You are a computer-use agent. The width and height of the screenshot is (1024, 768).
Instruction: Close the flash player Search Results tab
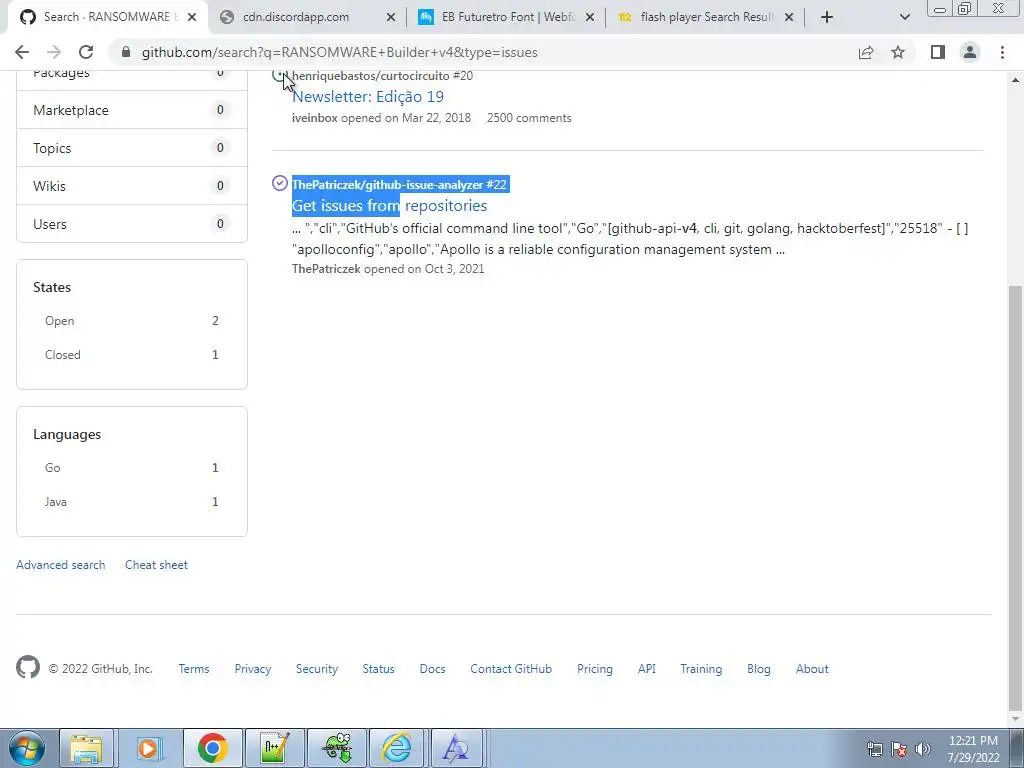pos(789,17)
